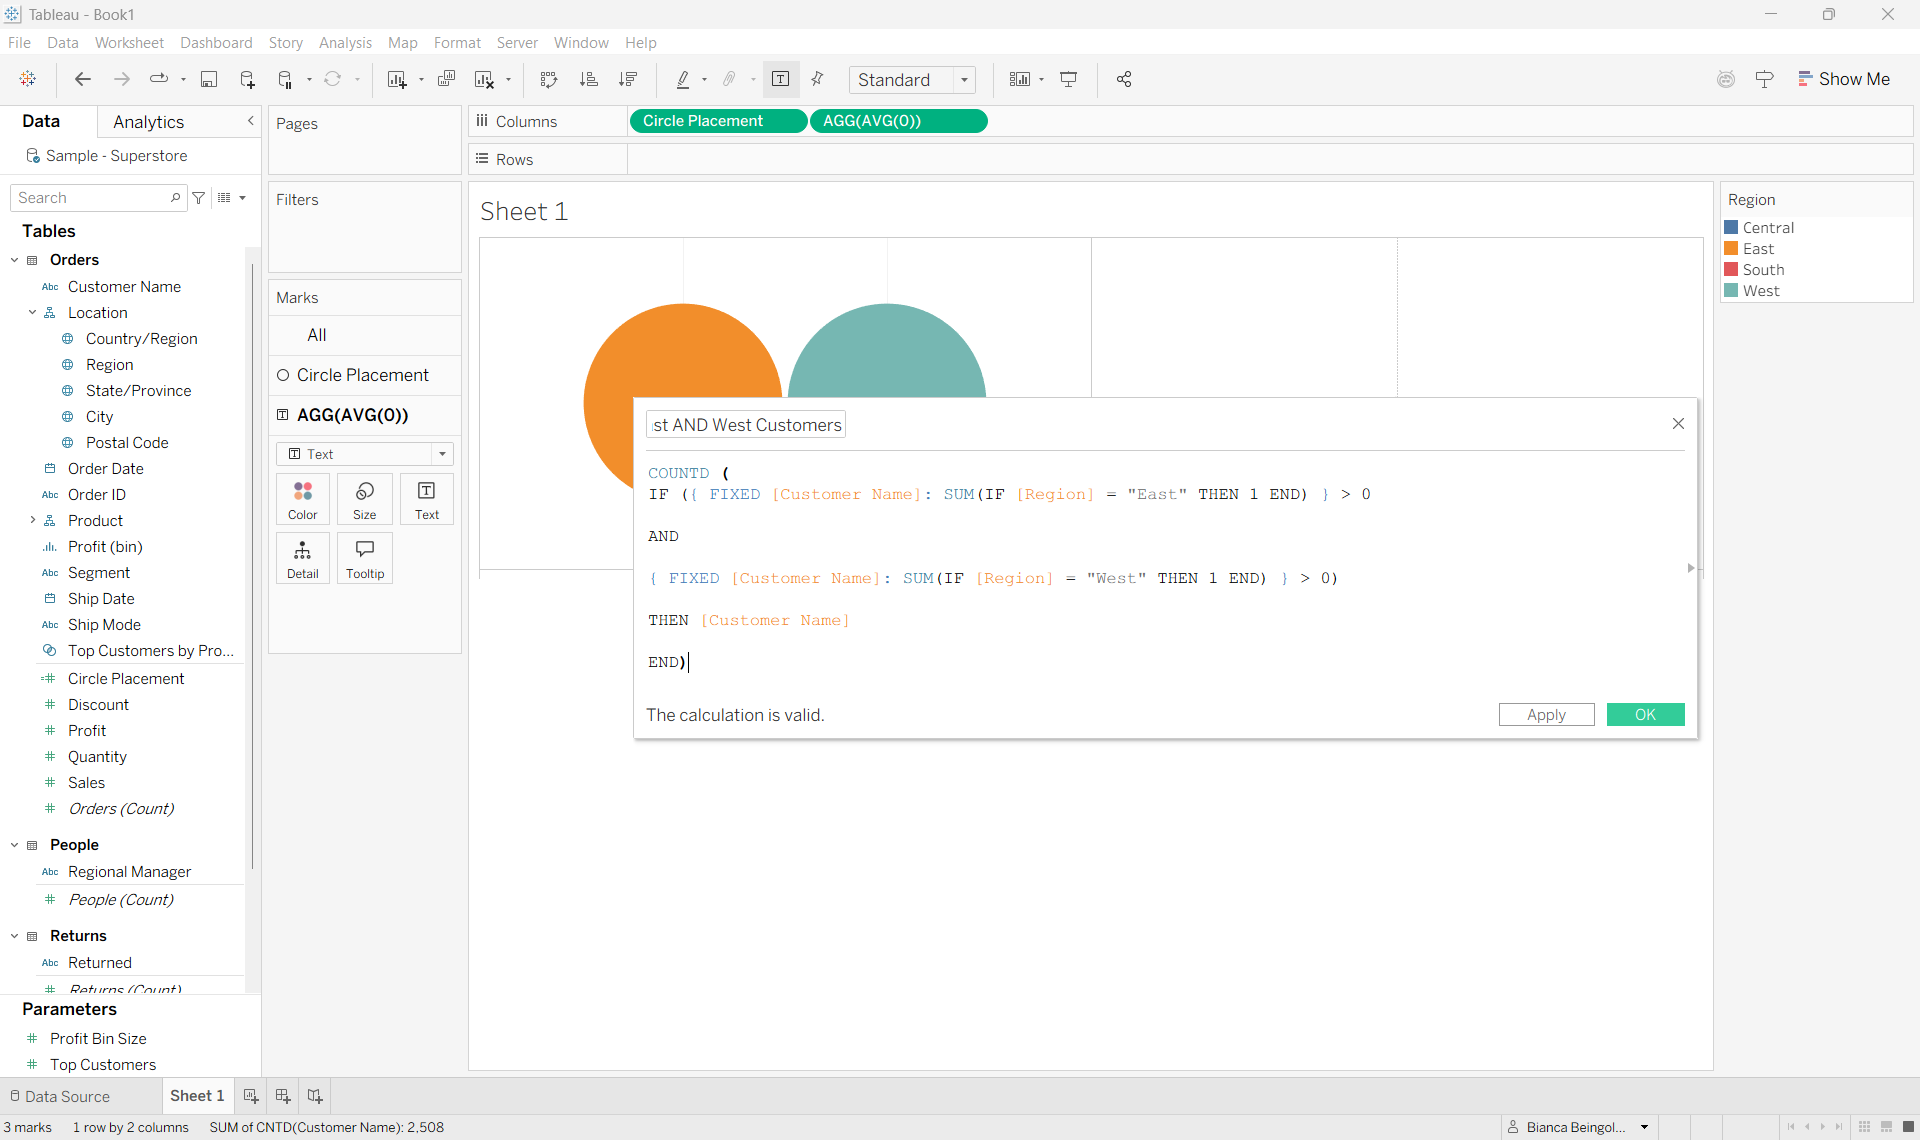Click the Tooltip marks card button
Viewport: 1920px width, 1140px height.
[365, 558]
